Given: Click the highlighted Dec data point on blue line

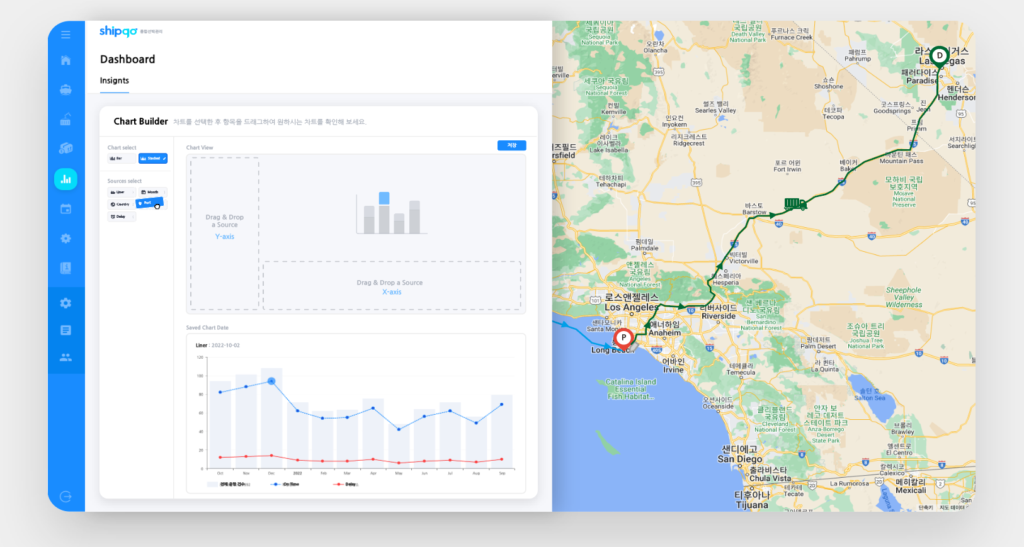Looking at the screenshot, I should coord(271,381).
